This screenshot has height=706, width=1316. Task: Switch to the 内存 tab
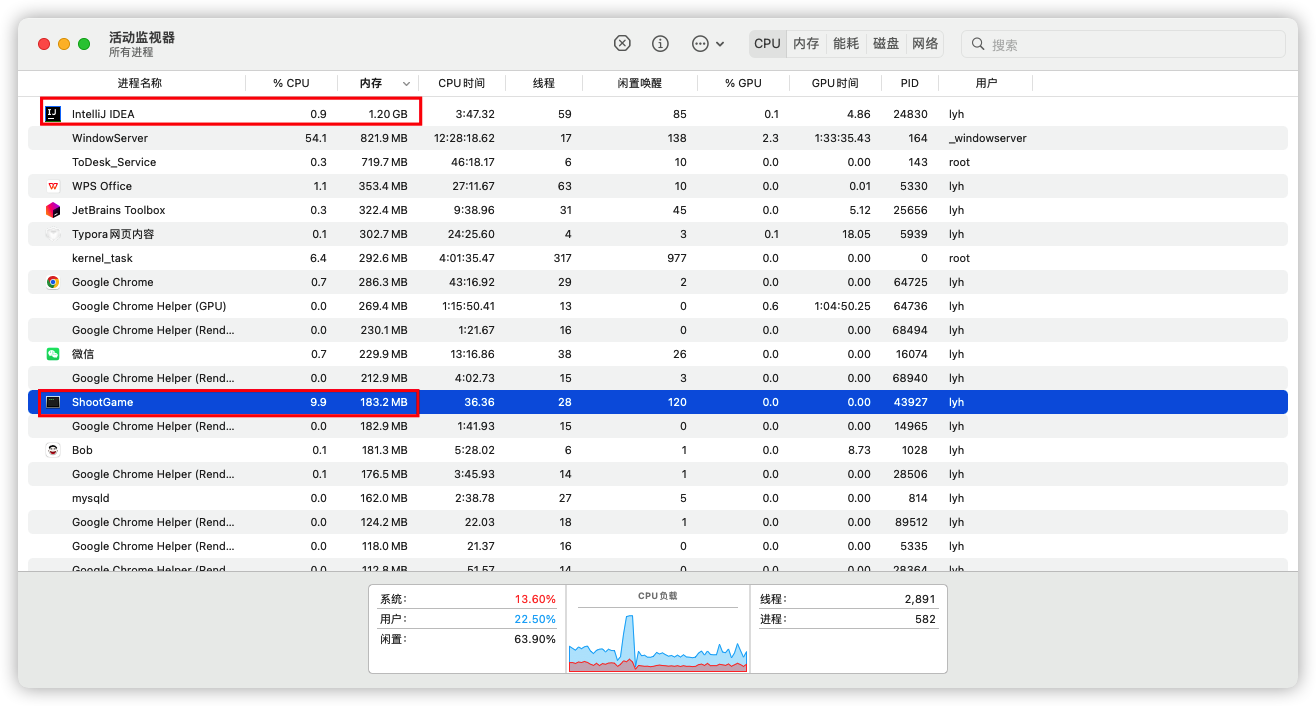click(x=806, y=44)
